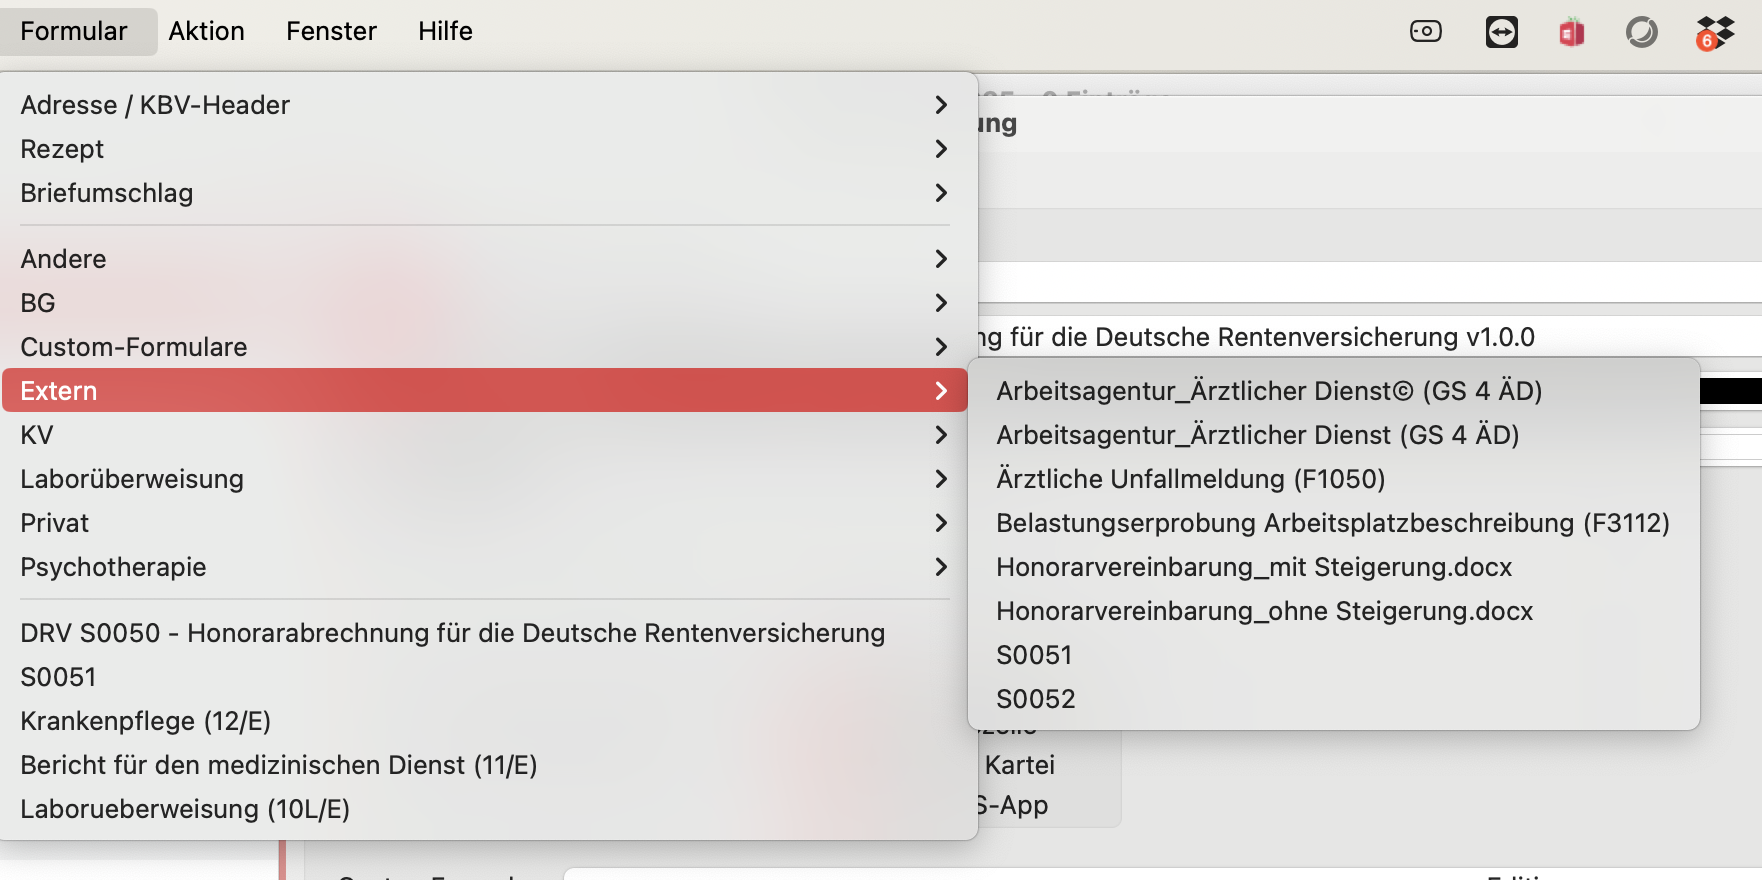Expand the KV submenu
This screenshot has height=880, width=1762.
coord(485,435)
